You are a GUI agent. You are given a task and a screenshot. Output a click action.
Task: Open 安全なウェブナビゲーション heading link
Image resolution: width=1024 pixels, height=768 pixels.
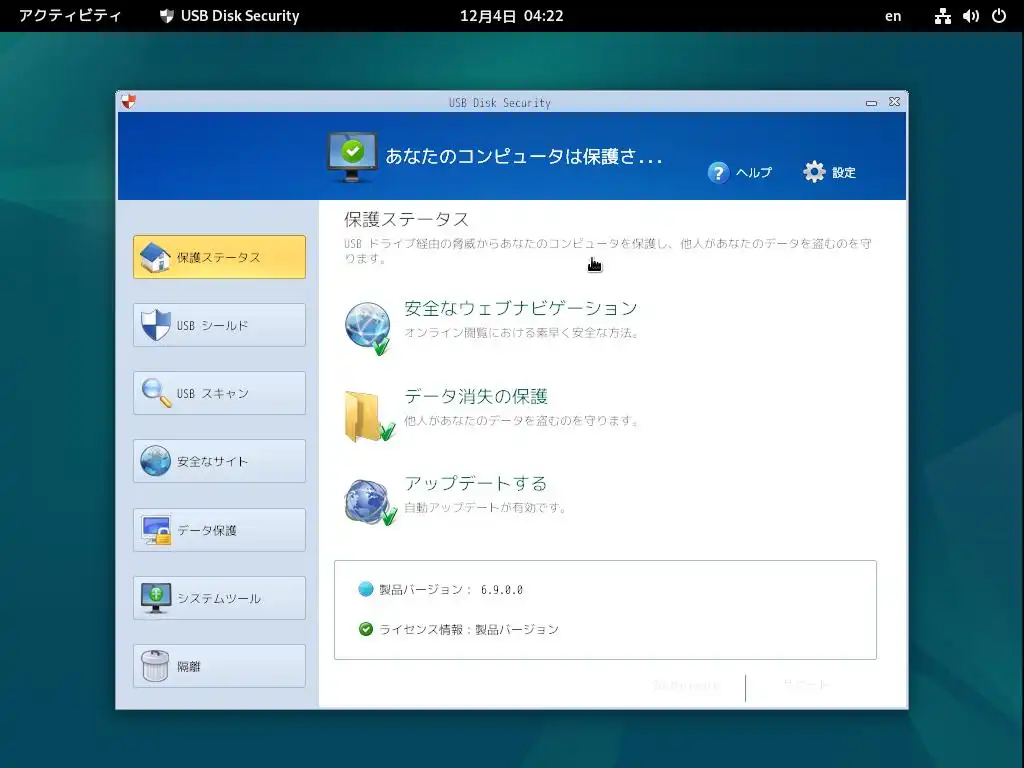coord(520,308)
